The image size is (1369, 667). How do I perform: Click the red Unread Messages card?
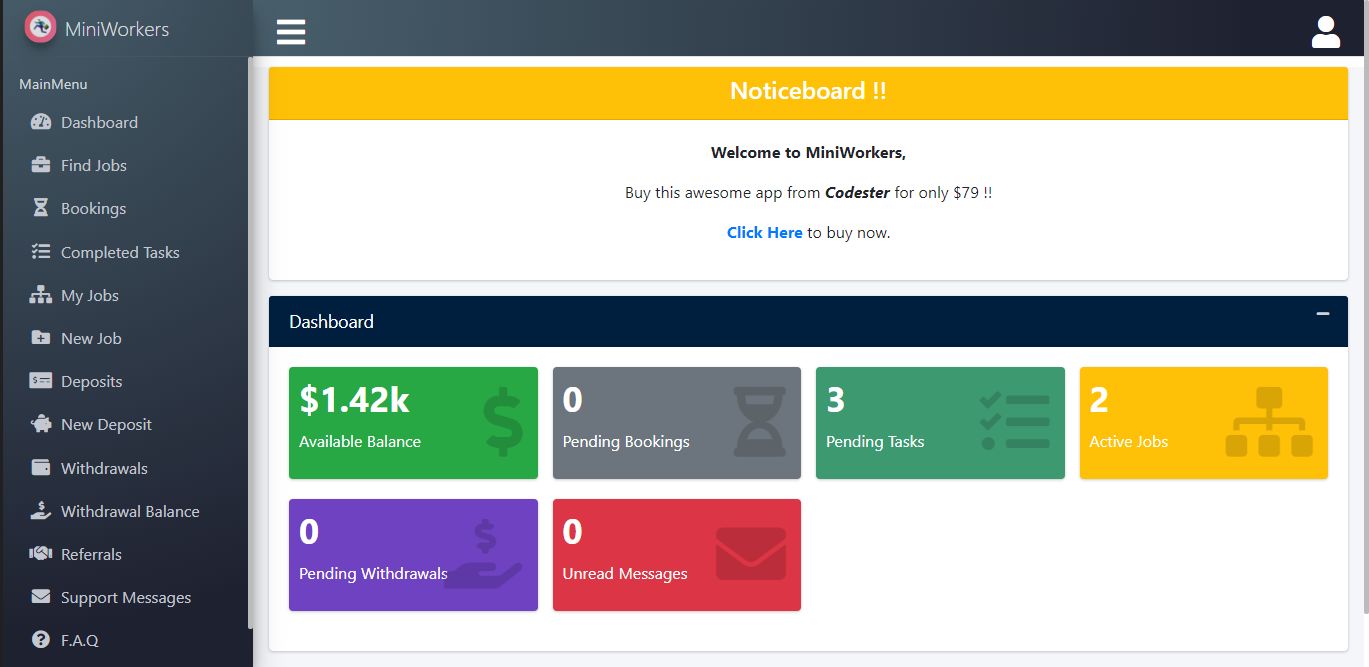(676, 555)
